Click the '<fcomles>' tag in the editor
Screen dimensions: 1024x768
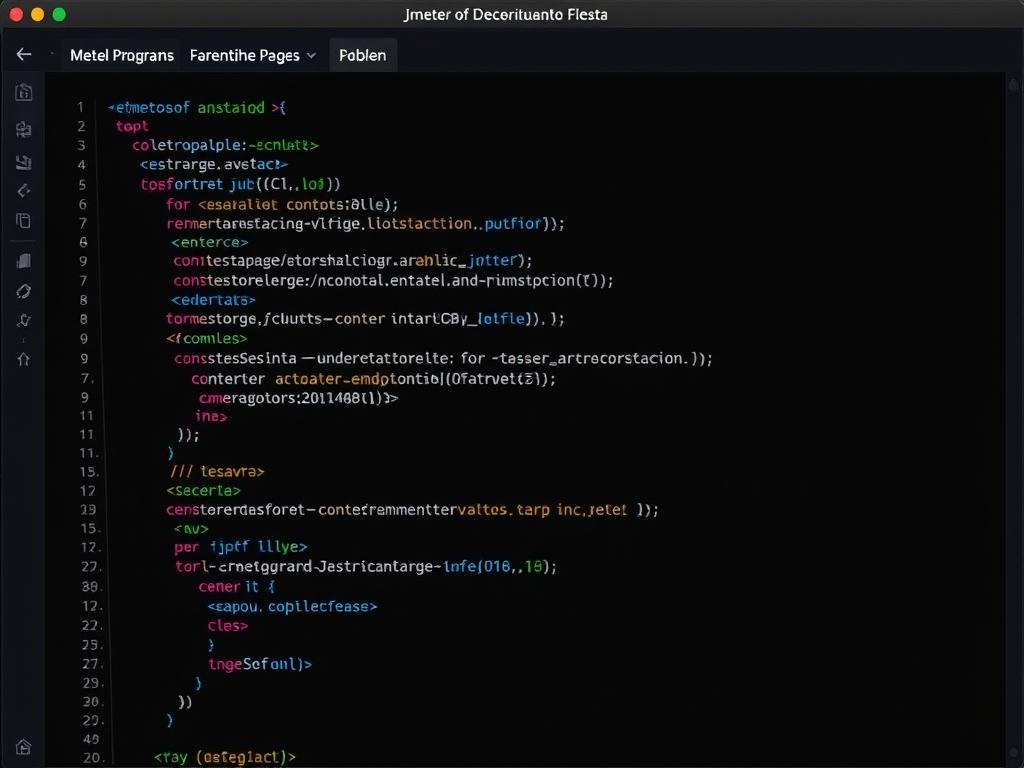pyautogui.click(x=206, y=338)
